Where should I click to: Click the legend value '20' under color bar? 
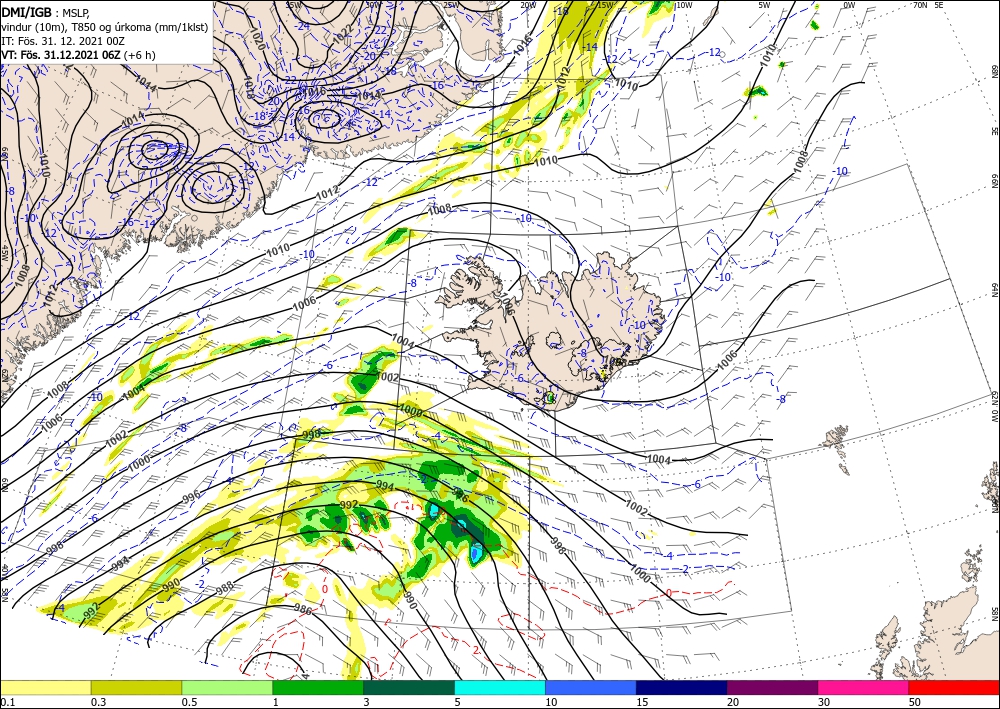[733, 702]
